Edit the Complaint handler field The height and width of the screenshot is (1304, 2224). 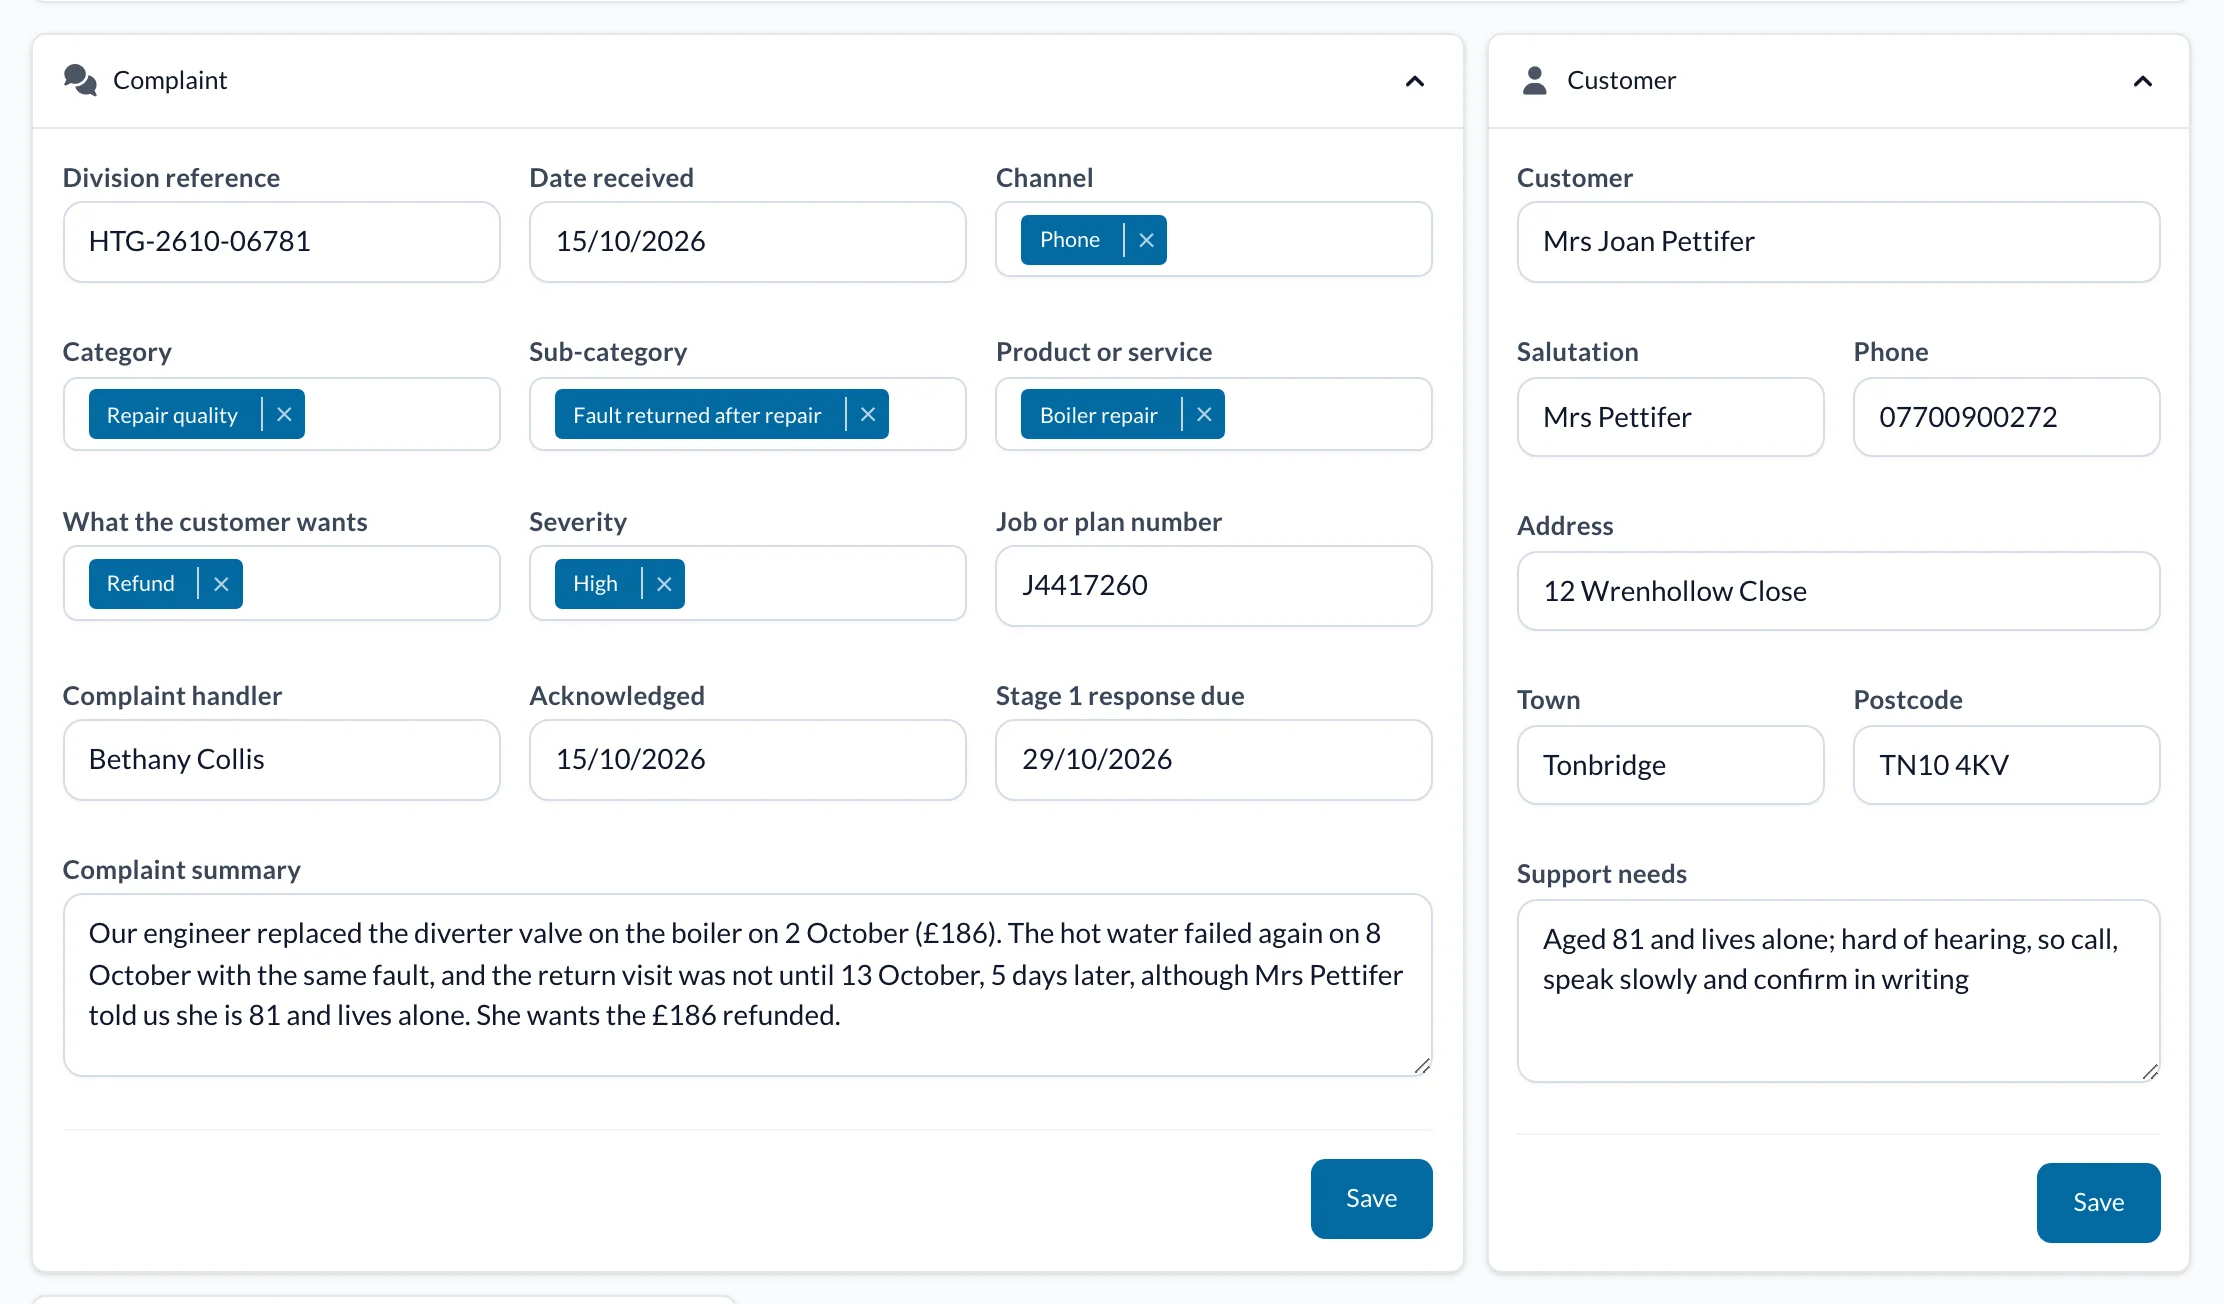coord(282,760)
